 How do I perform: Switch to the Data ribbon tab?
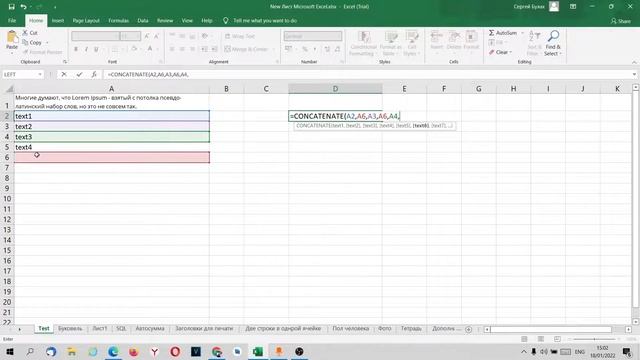[x=142, y=20]
